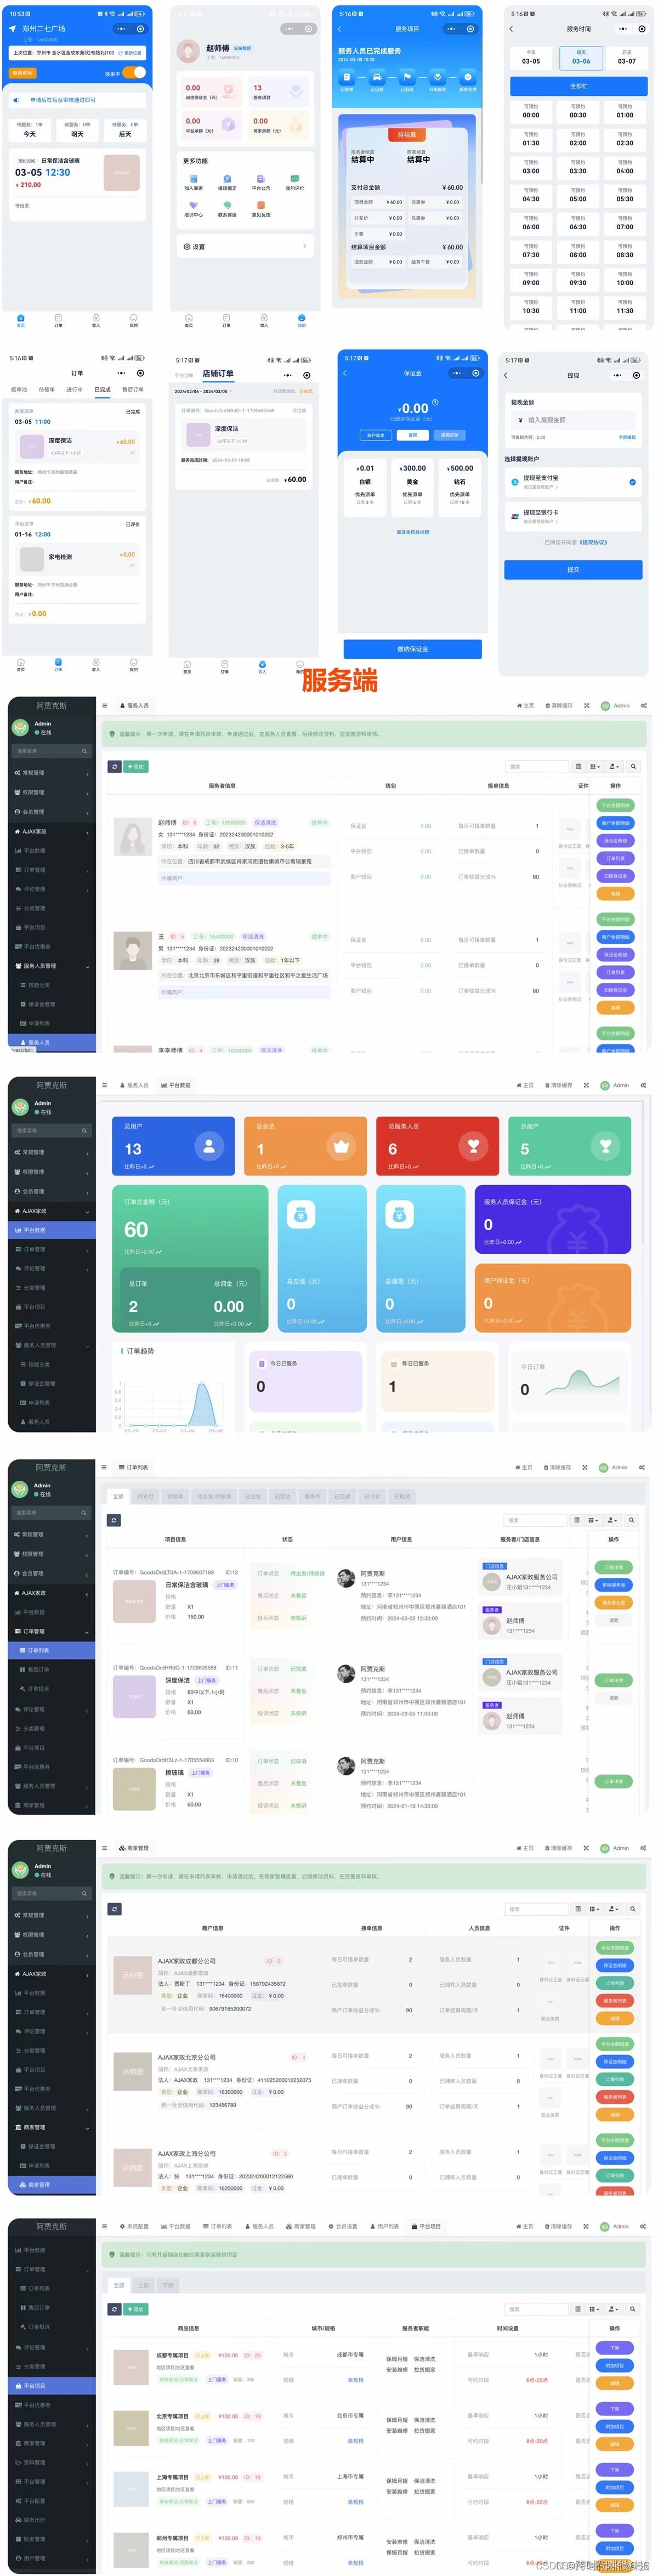This screenshot has width=658, height=2576.
Task: Click hamburger menu icon in 服务人员 admin page
Action: 105,705
